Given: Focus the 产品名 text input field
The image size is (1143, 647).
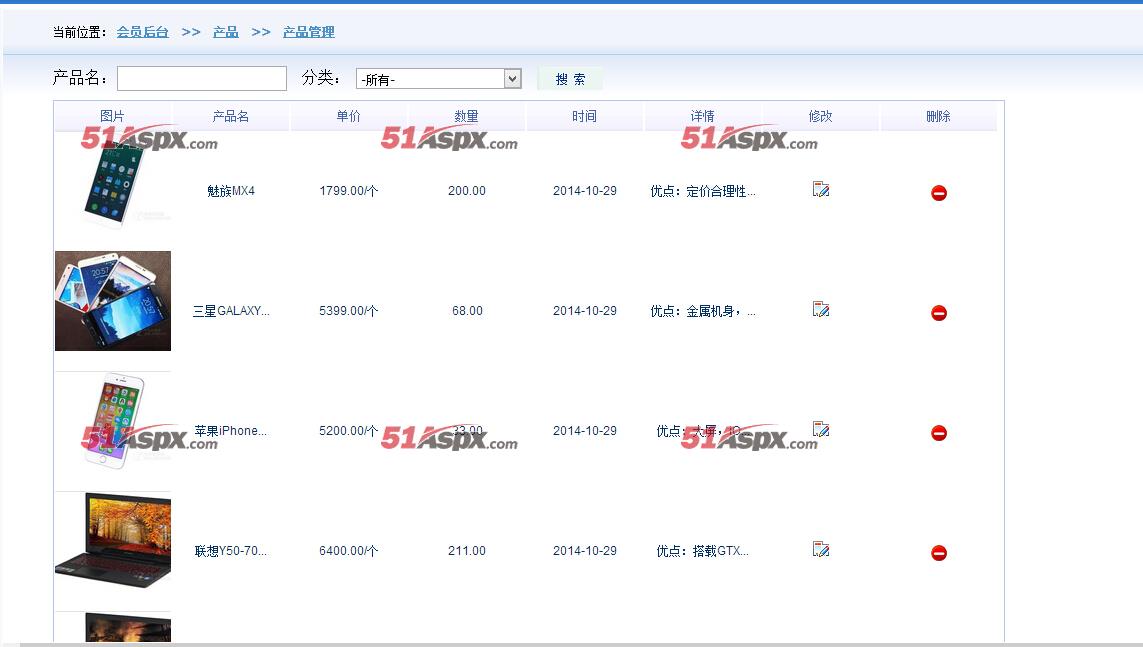Looking at the screenshot, I should (x=202, y=79).
